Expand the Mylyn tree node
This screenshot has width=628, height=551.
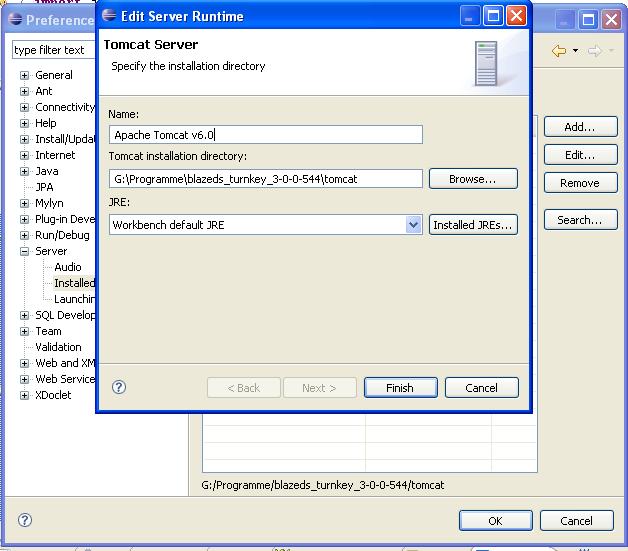coord(24,203)
